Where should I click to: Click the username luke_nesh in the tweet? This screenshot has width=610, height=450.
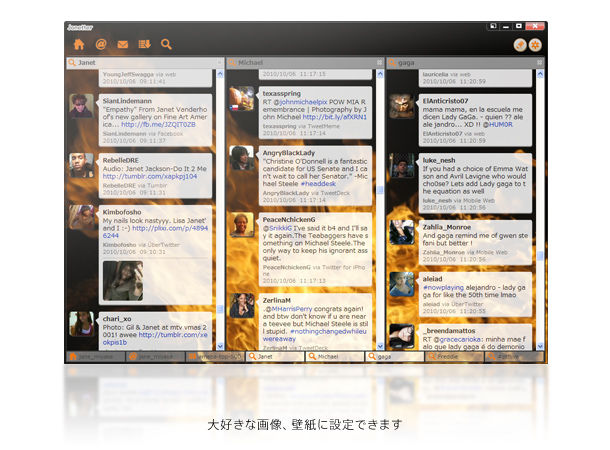pyautogui.click(x=439, y=160)
